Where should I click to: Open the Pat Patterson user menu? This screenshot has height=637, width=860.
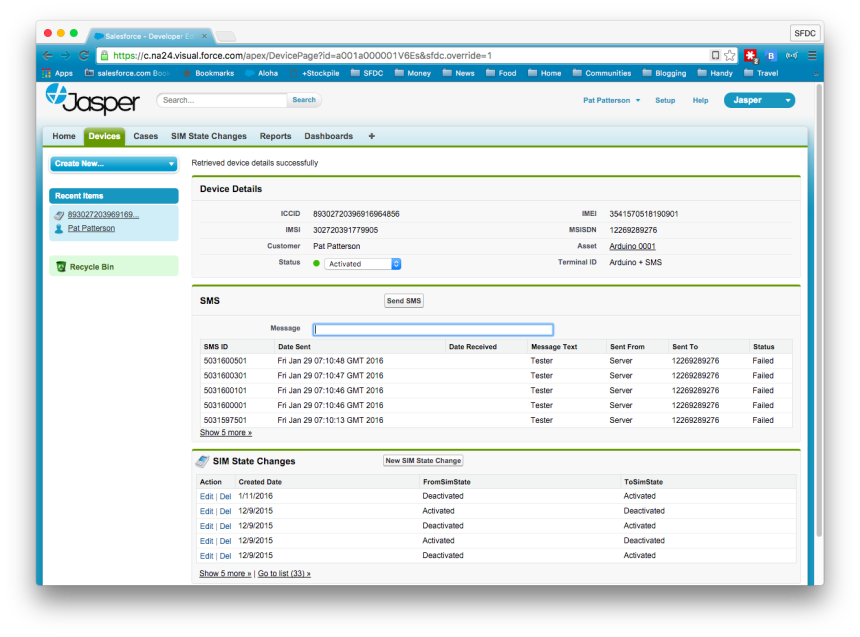tap(612, 100)
